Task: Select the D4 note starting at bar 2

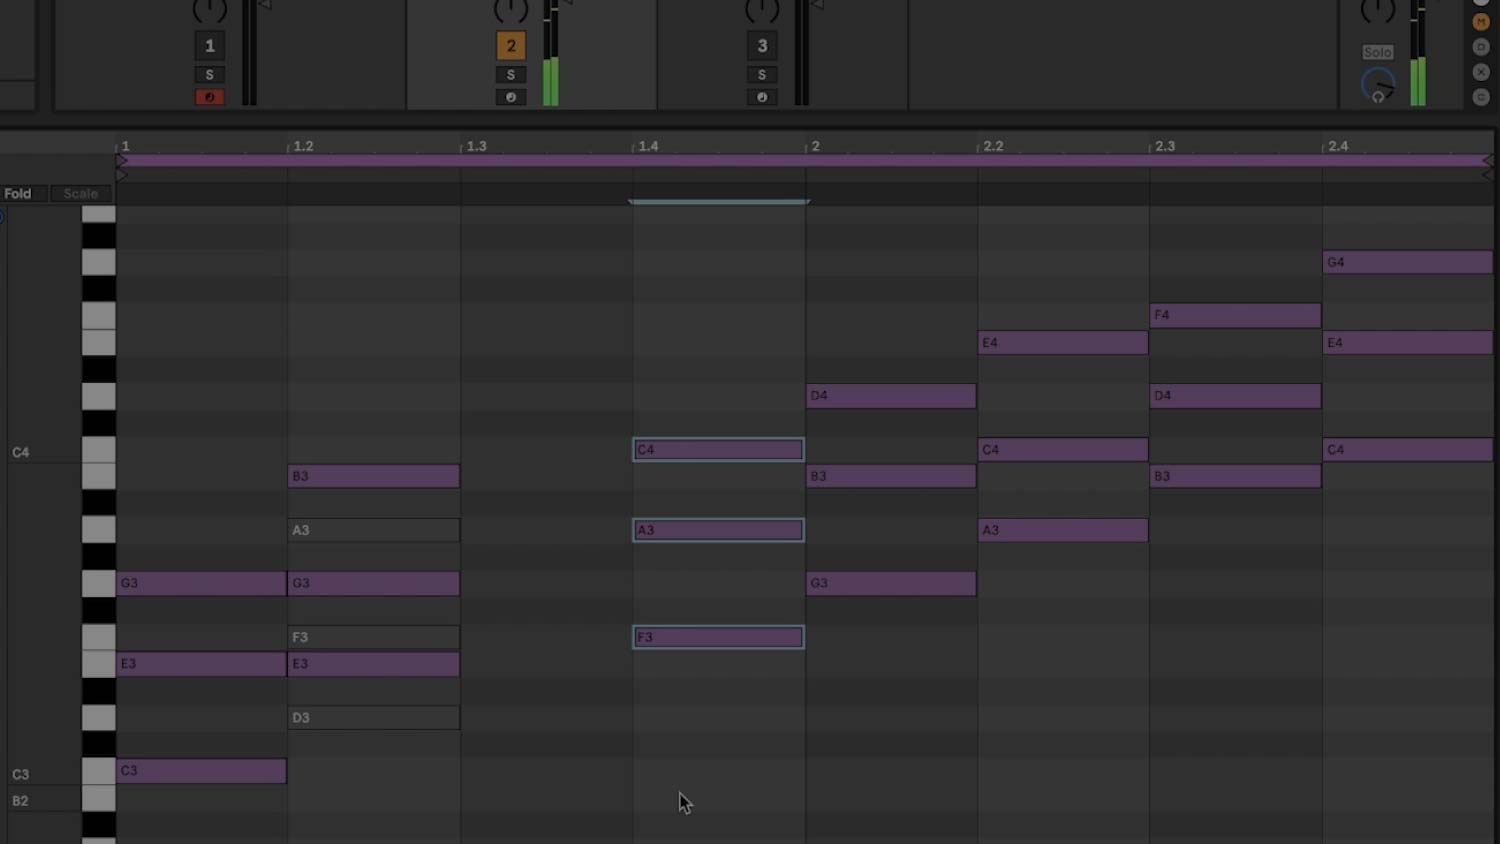Action: [891, 396]
